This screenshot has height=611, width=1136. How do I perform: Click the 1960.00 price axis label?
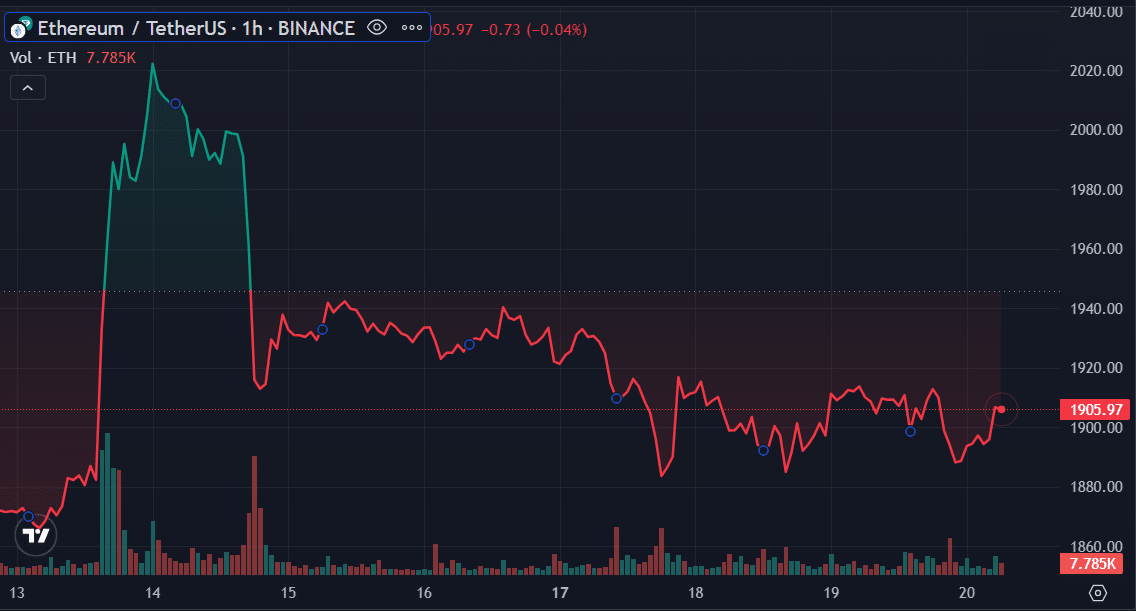click(1096, 249)
